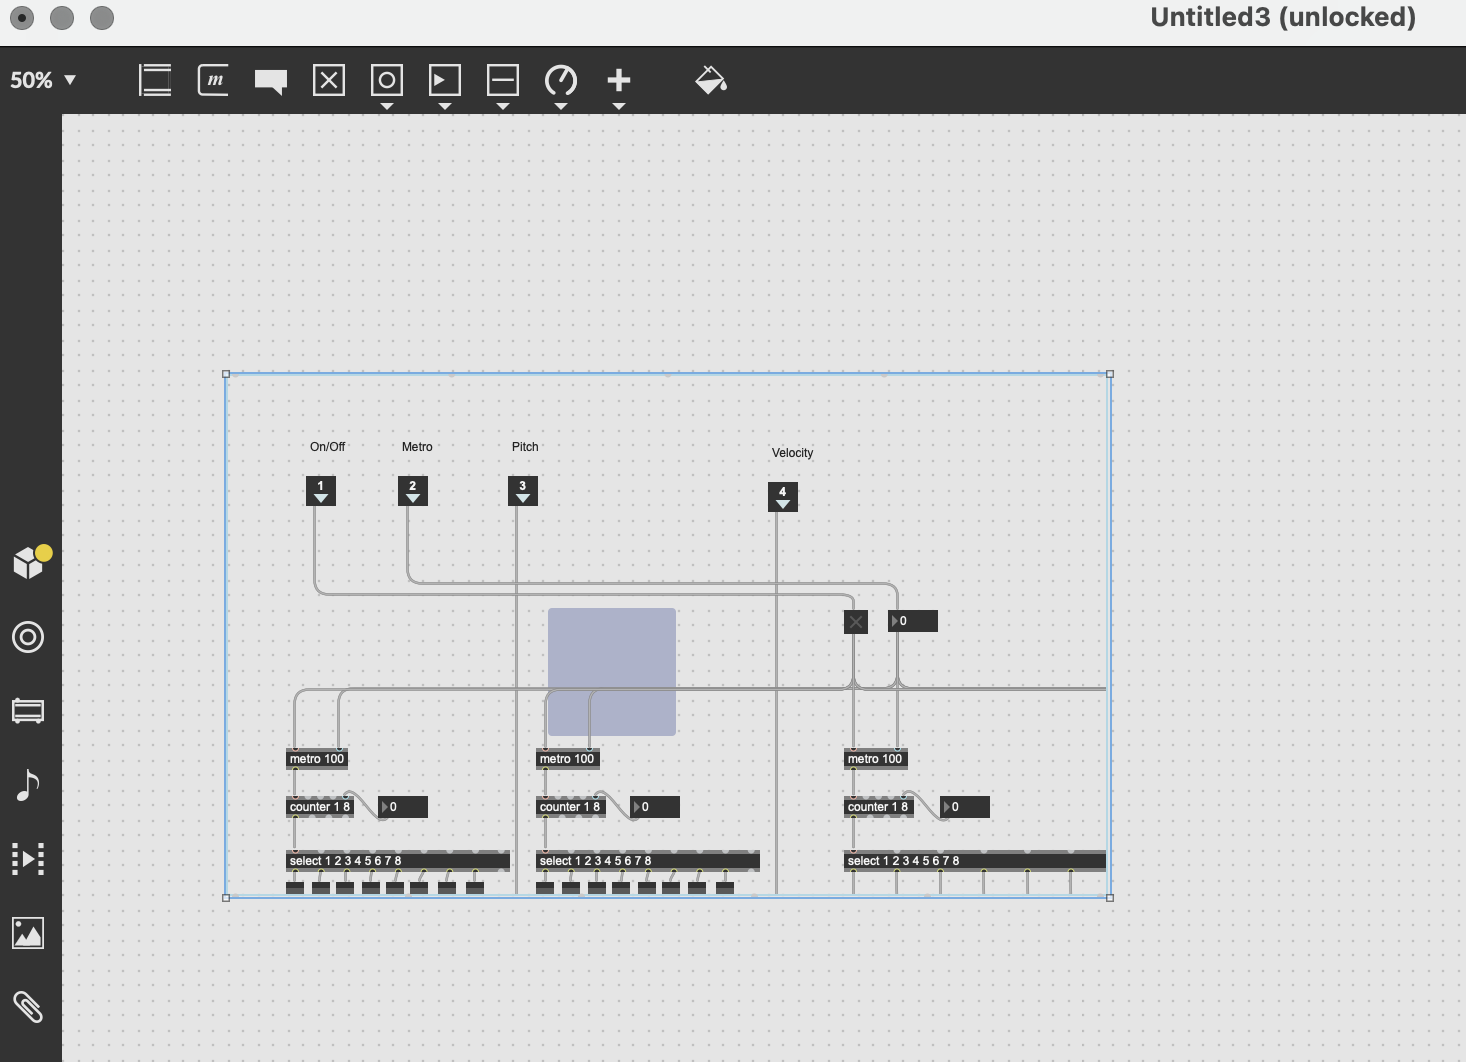
Task: Click the Object list icon in toolbar
Action: pyautogui.click(x=155, y=80)
